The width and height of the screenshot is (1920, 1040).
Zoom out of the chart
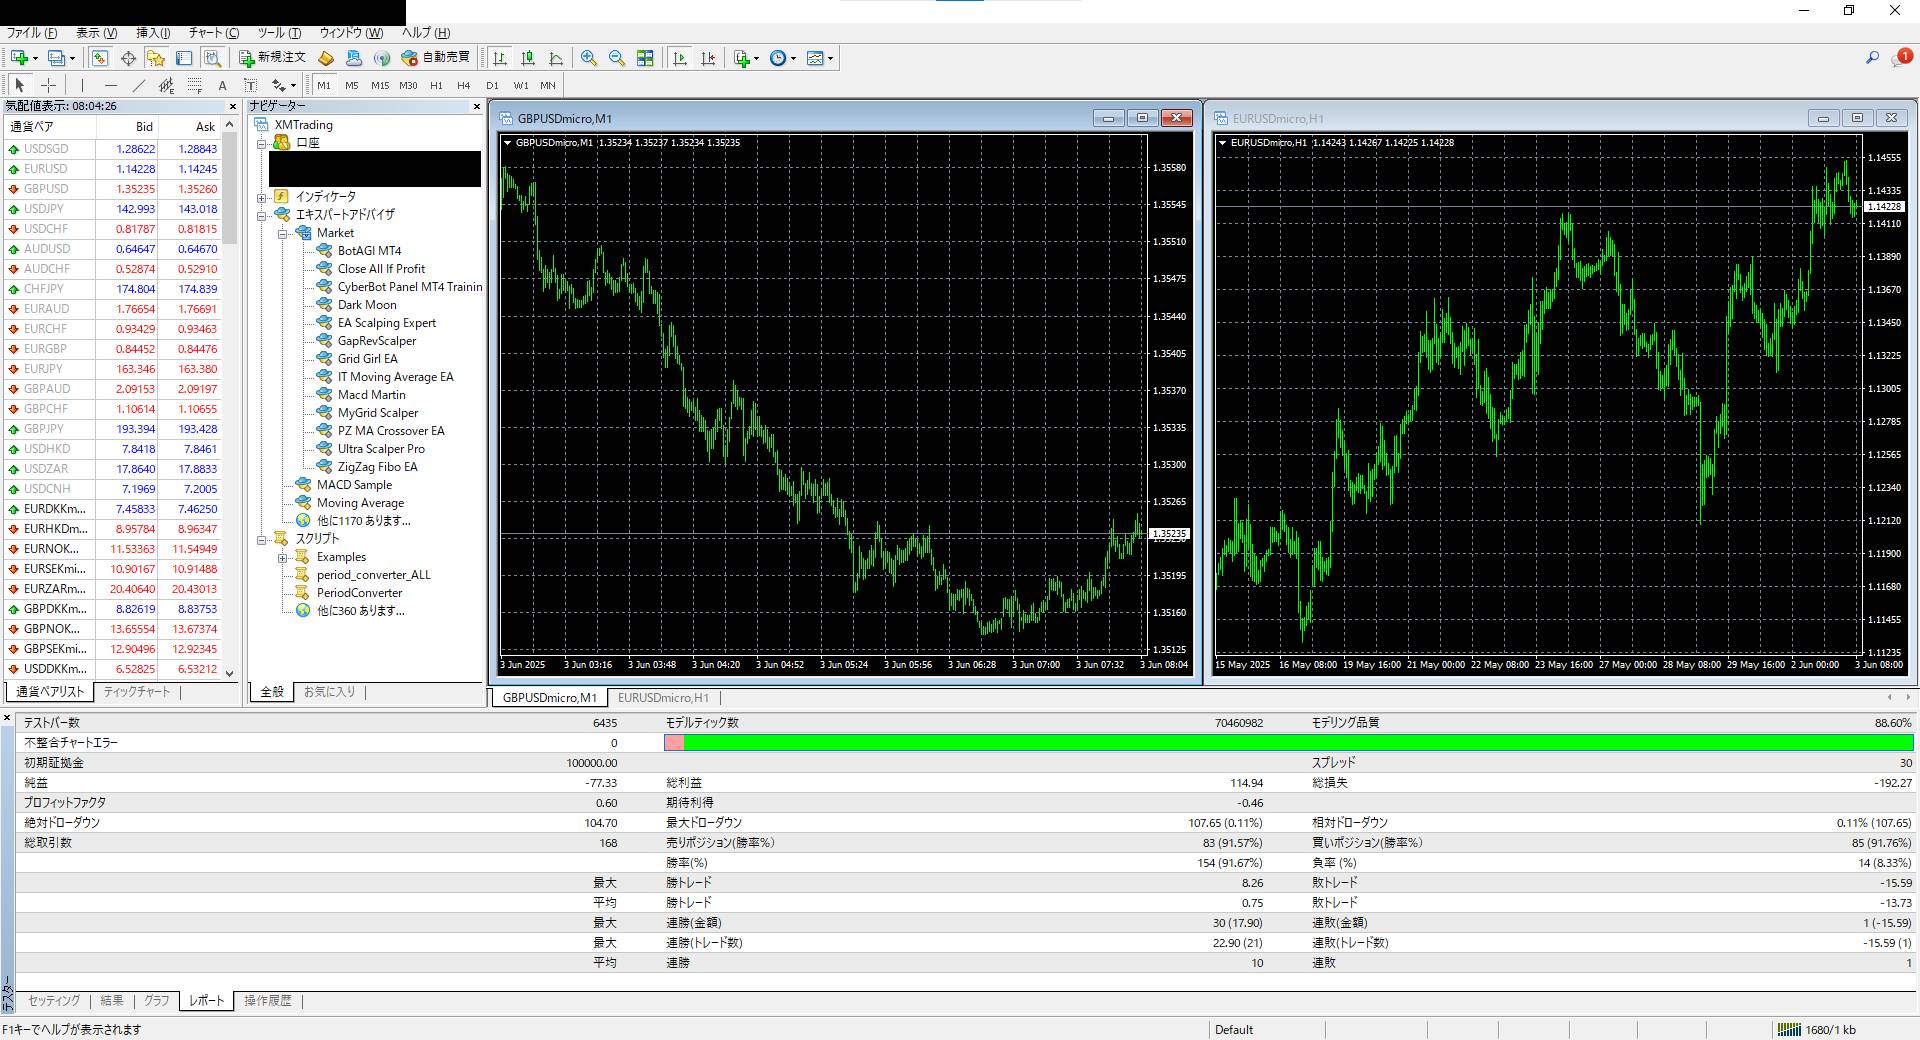pos(617,58)
